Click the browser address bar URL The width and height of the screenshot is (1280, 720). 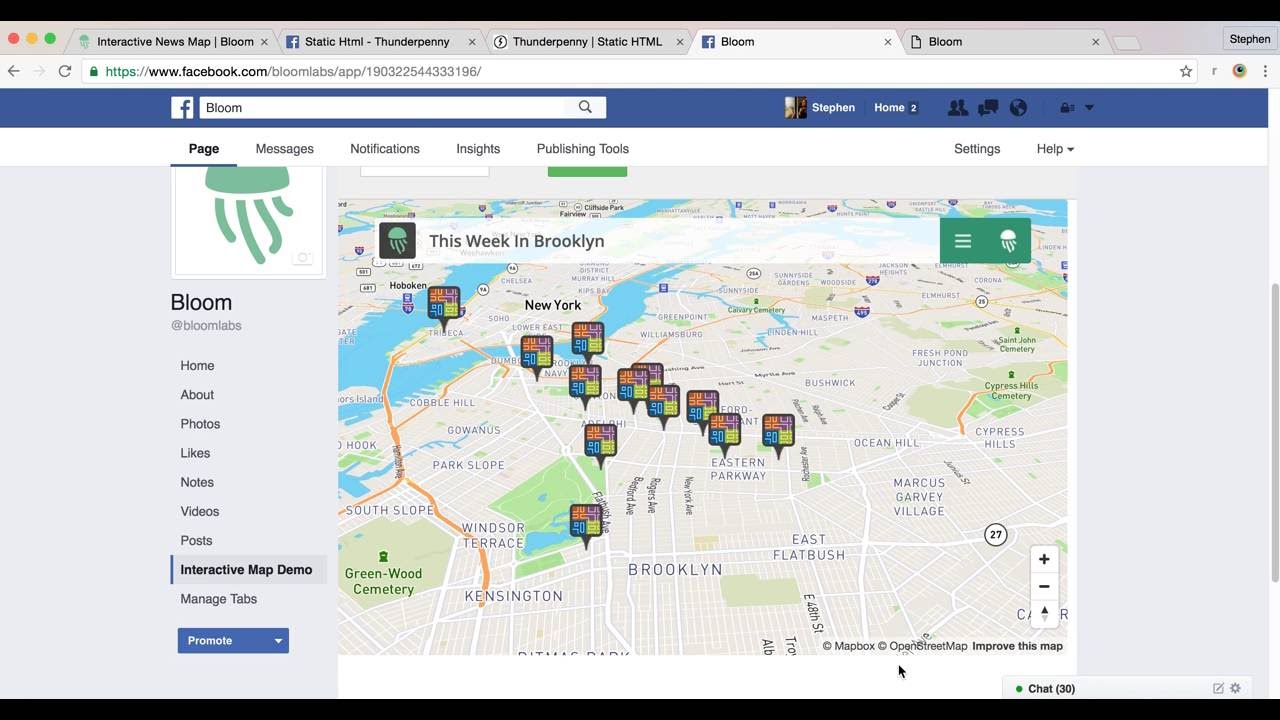pos(293,72)
